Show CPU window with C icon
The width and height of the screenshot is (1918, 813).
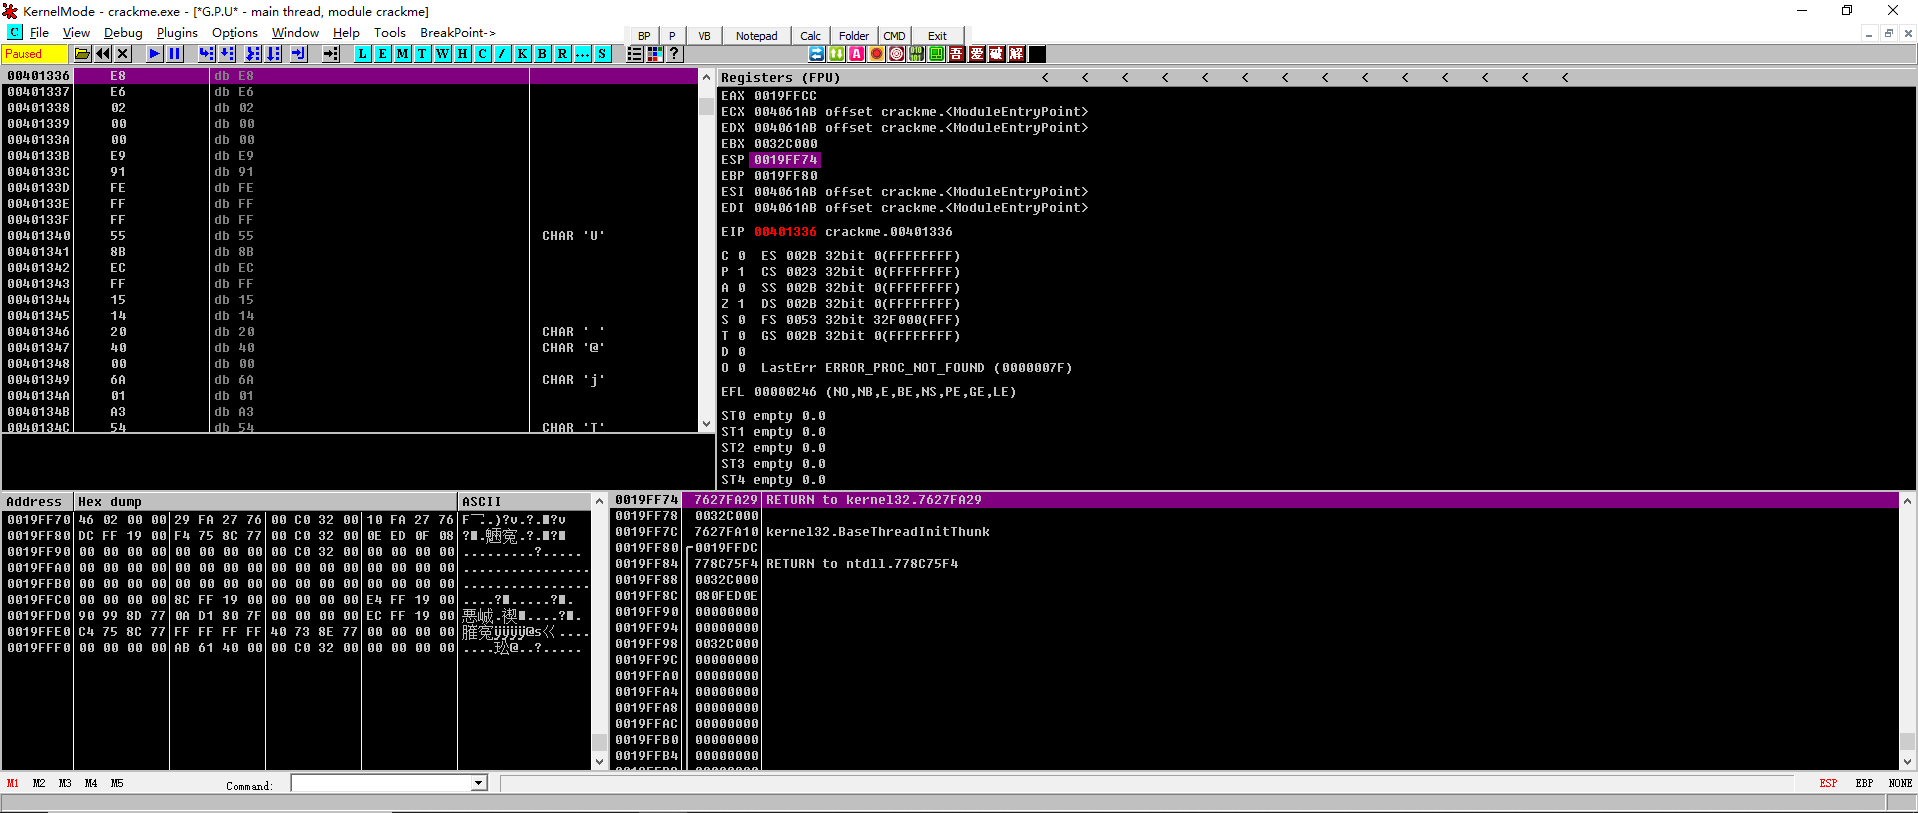(x=483, y=54)
